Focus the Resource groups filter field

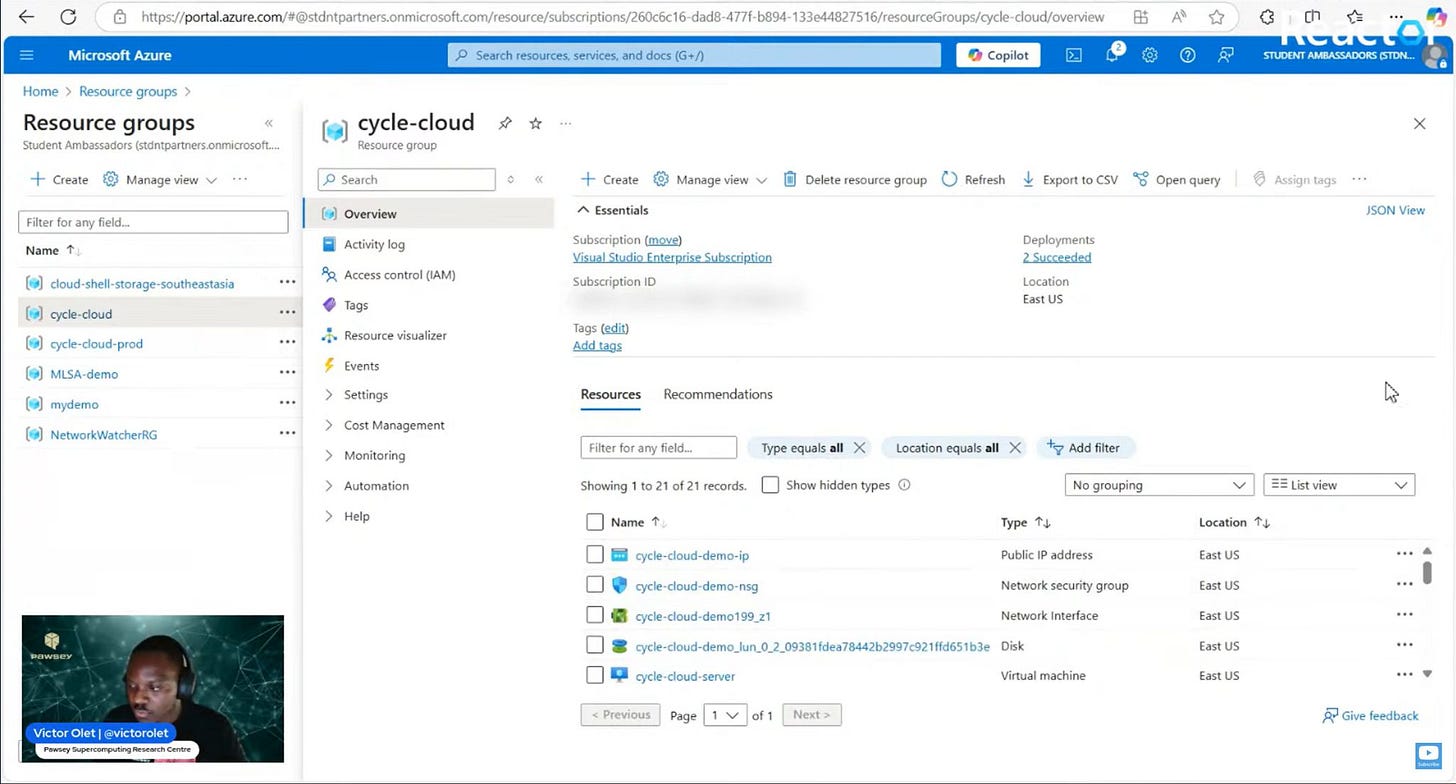point(153,222)
